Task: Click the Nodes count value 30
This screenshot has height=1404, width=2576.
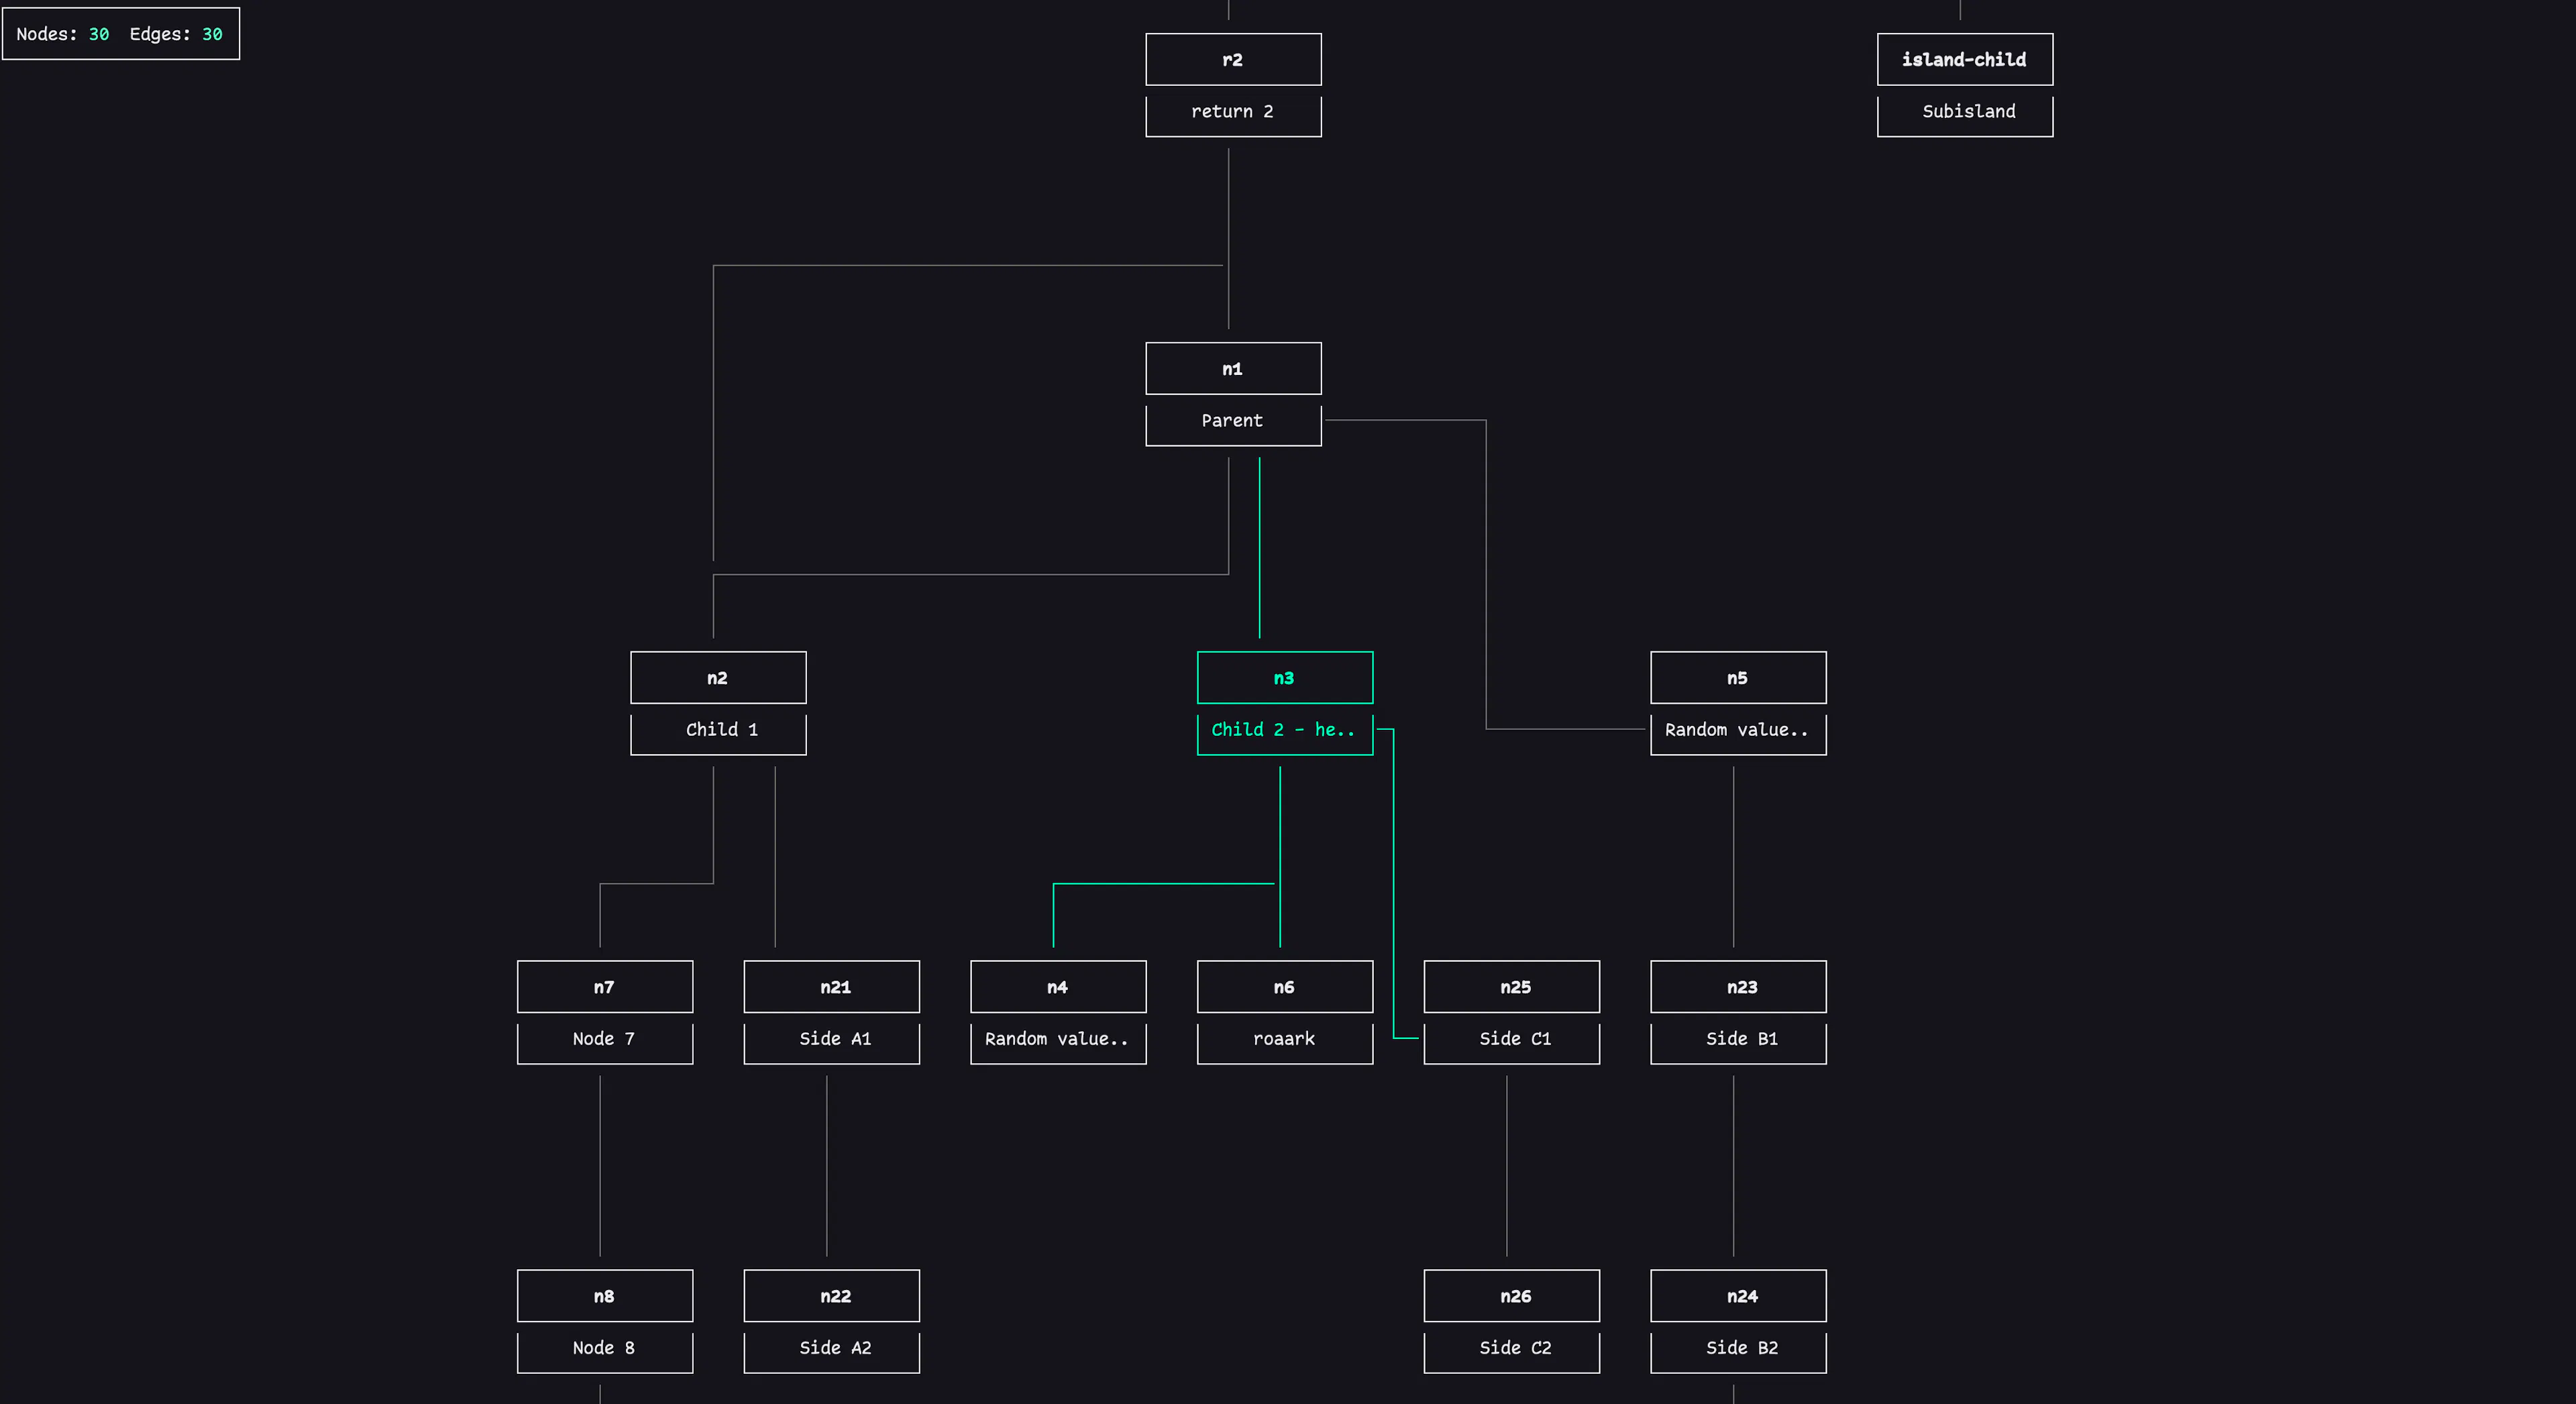Action: point(99,34)
